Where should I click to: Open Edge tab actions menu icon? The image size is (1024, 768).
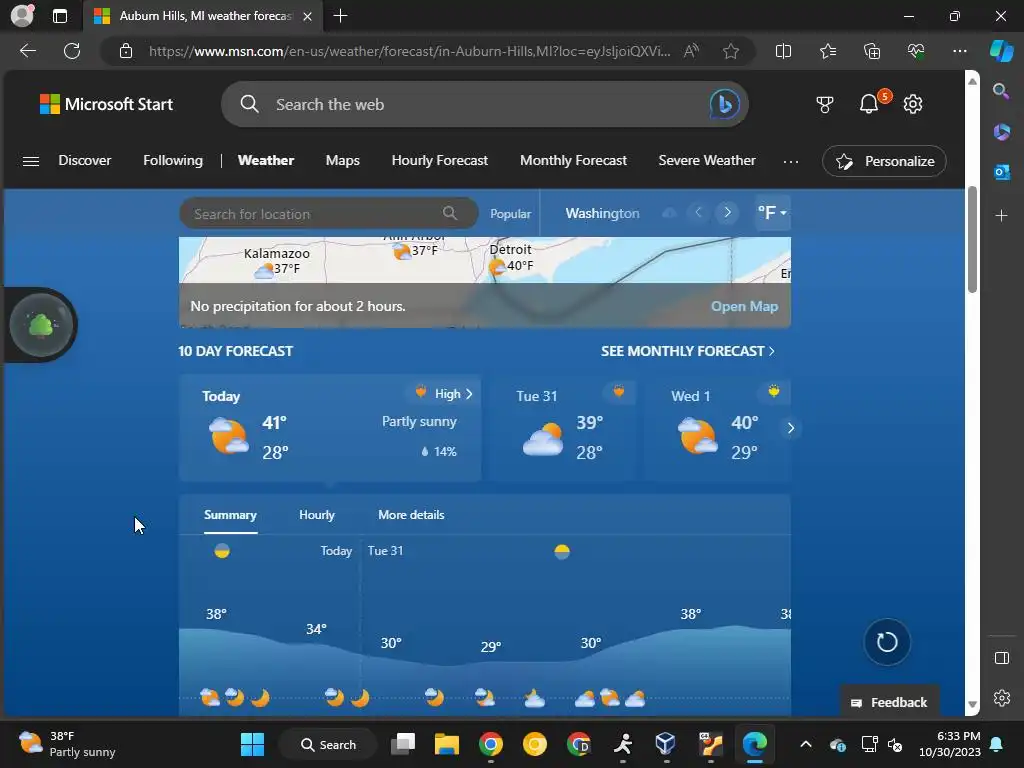point(59,16)
